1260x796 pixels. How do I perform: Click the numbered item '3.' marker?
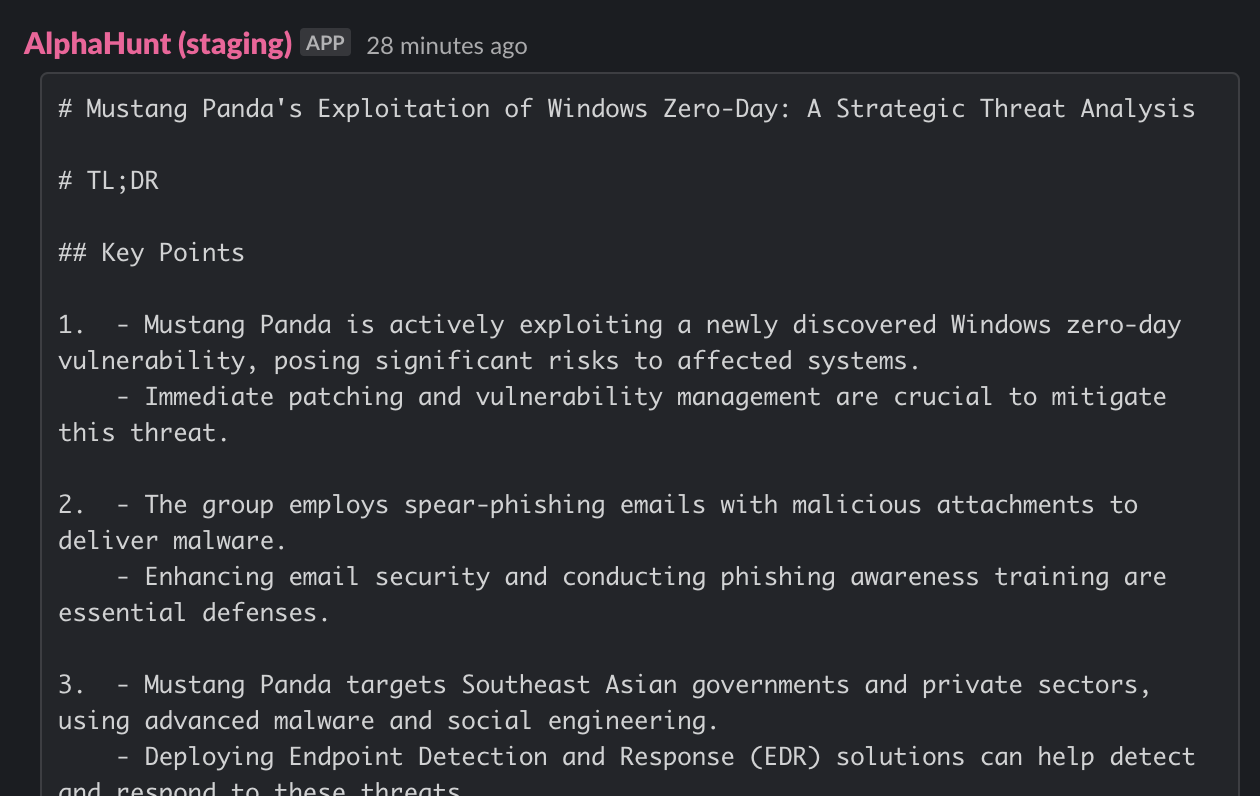click(73, 685)
